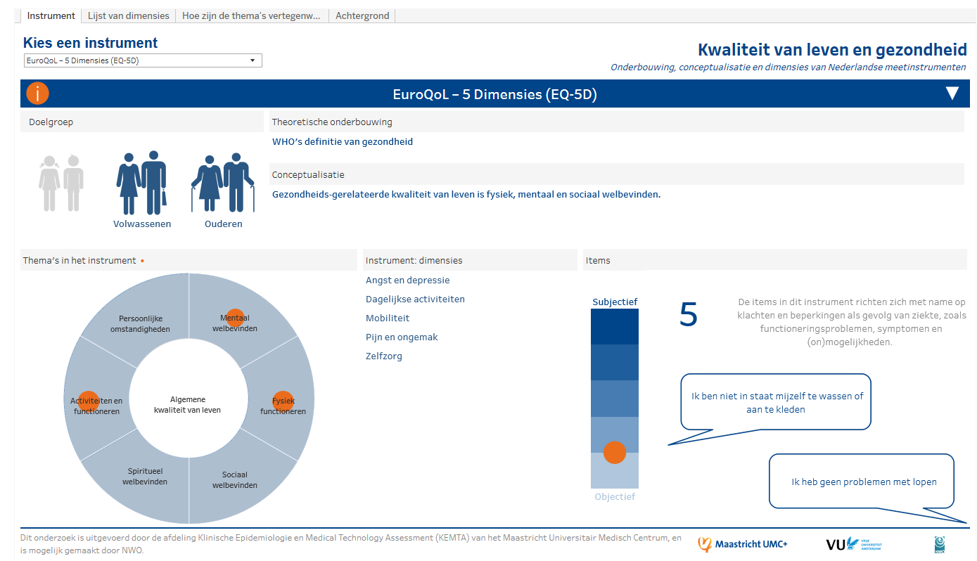Click the large number 5 items count

tap(688, 314)
